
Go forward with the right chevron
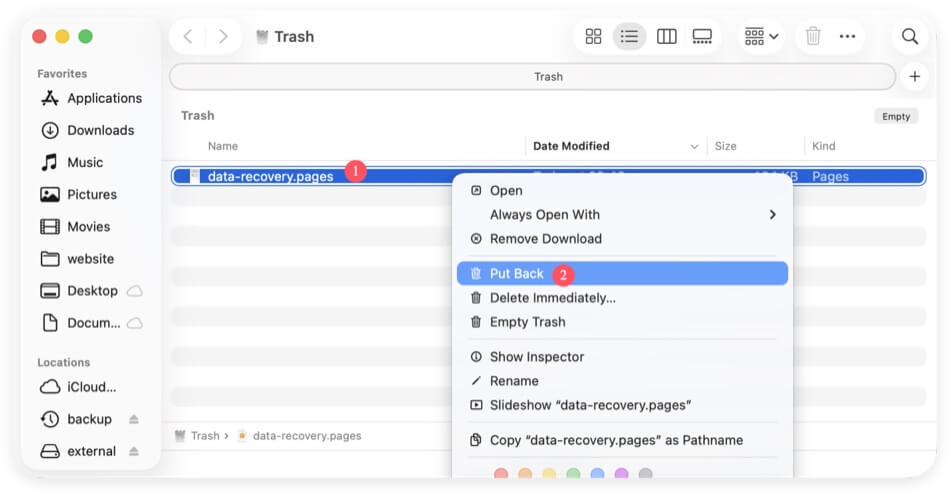223,36
